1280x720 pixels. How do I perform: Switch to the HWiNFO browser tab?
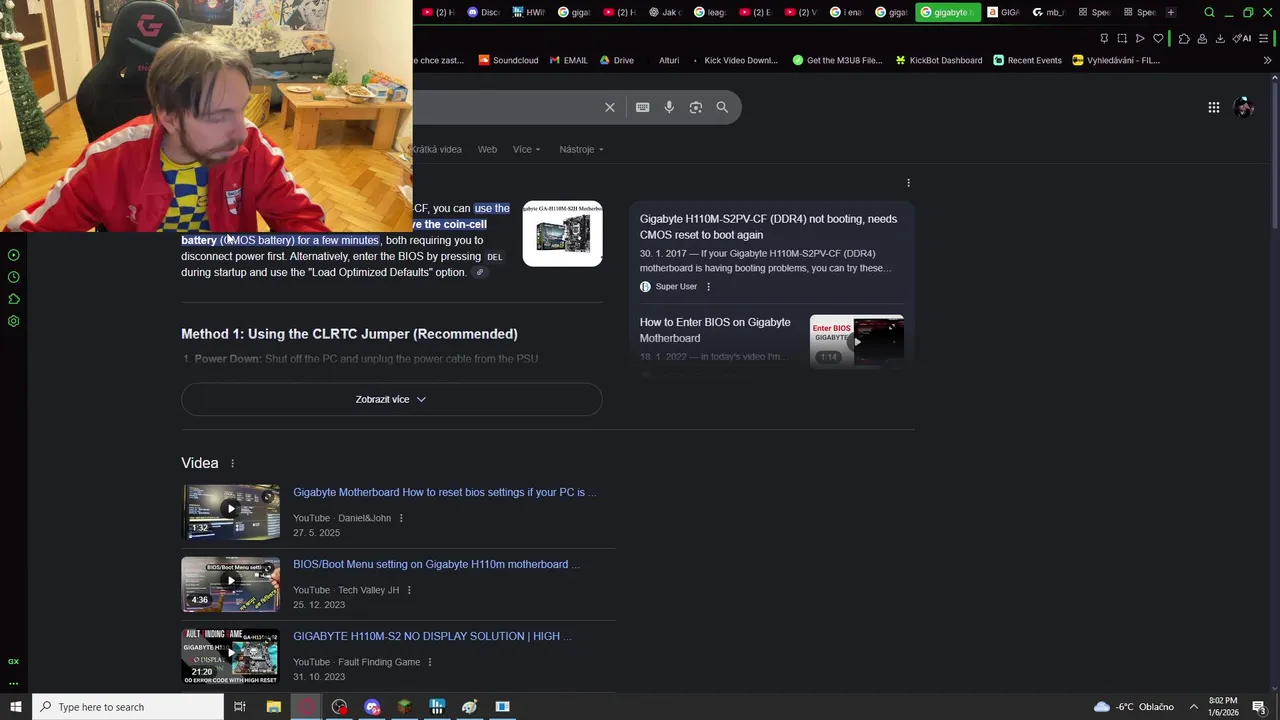[x=528, y=12]
